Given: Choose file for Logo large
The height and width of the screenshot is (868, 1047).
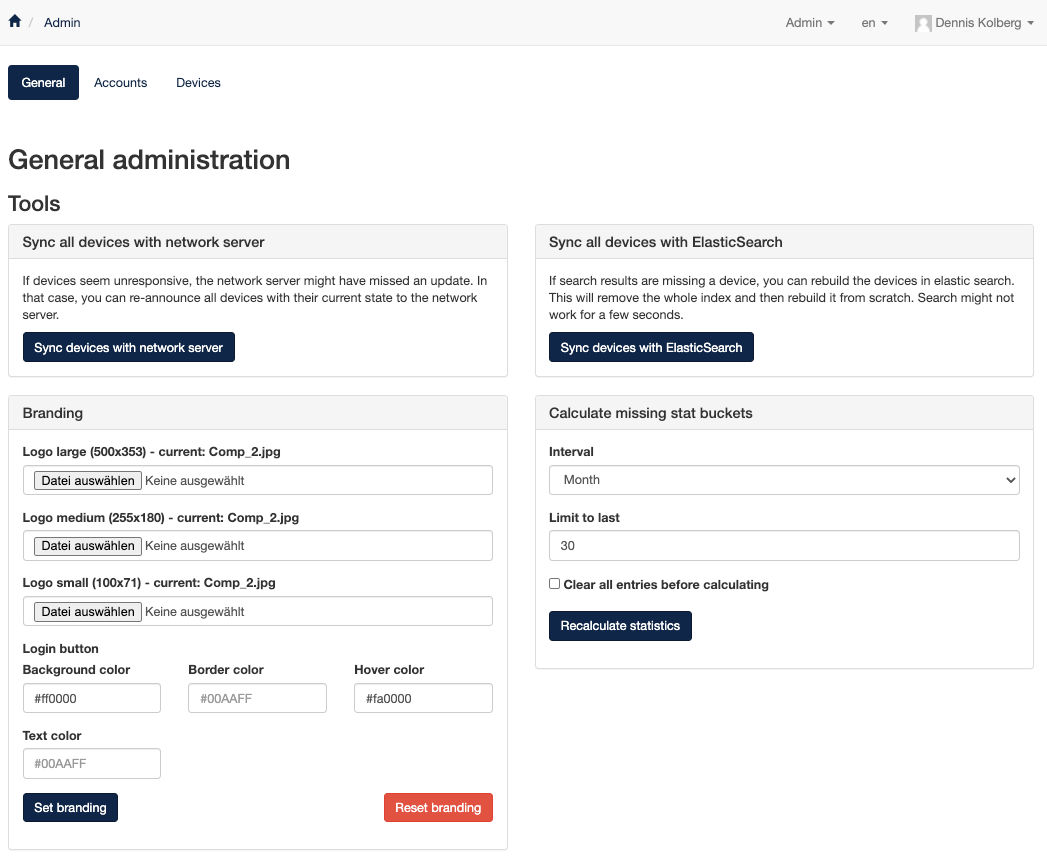Looking at the screenshot, I should coord(87,480).
